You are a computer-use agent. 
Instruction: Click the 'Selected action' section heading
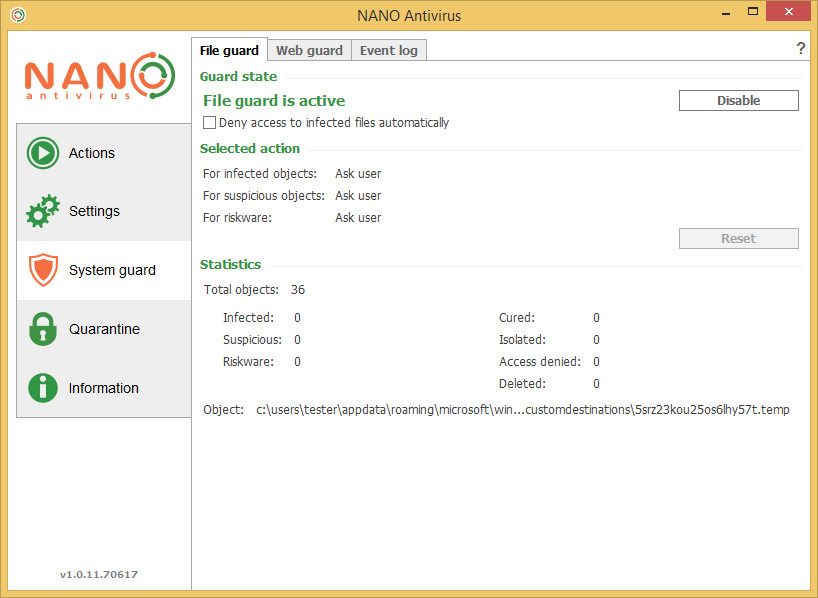250,149
